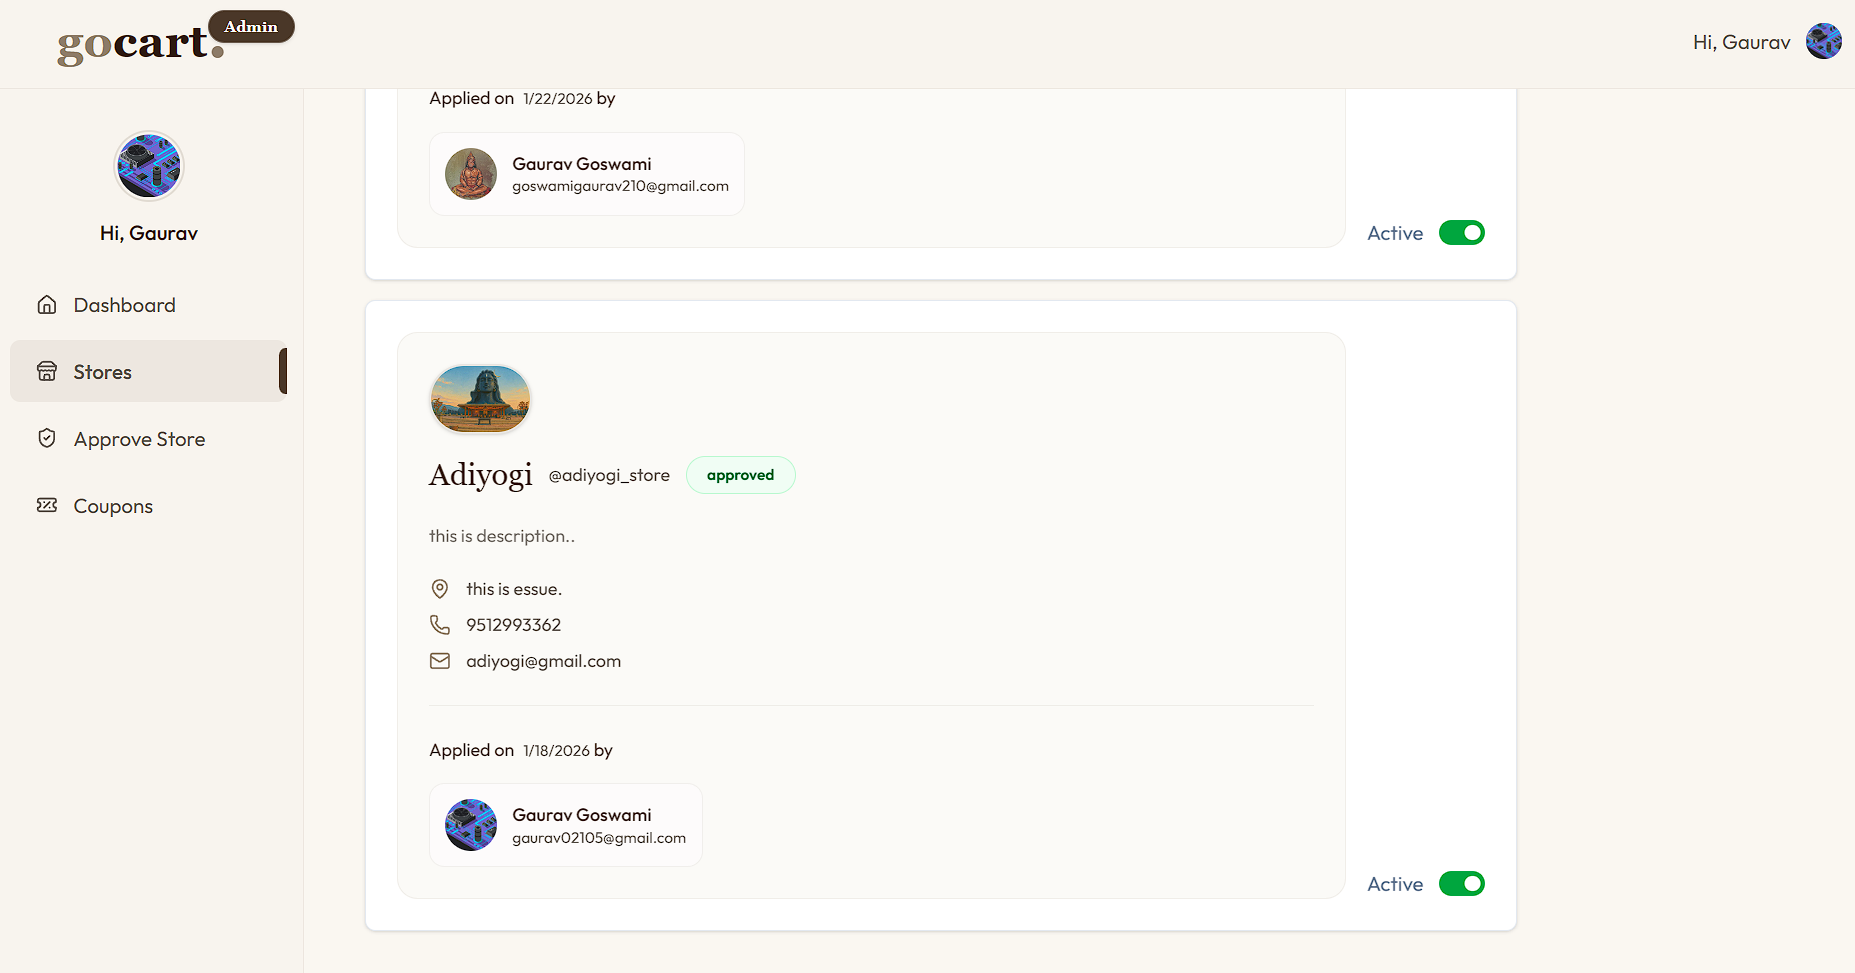Click the Stores shop icon
This screenshot has height=973, width=1855.
(x=47, y=371)
